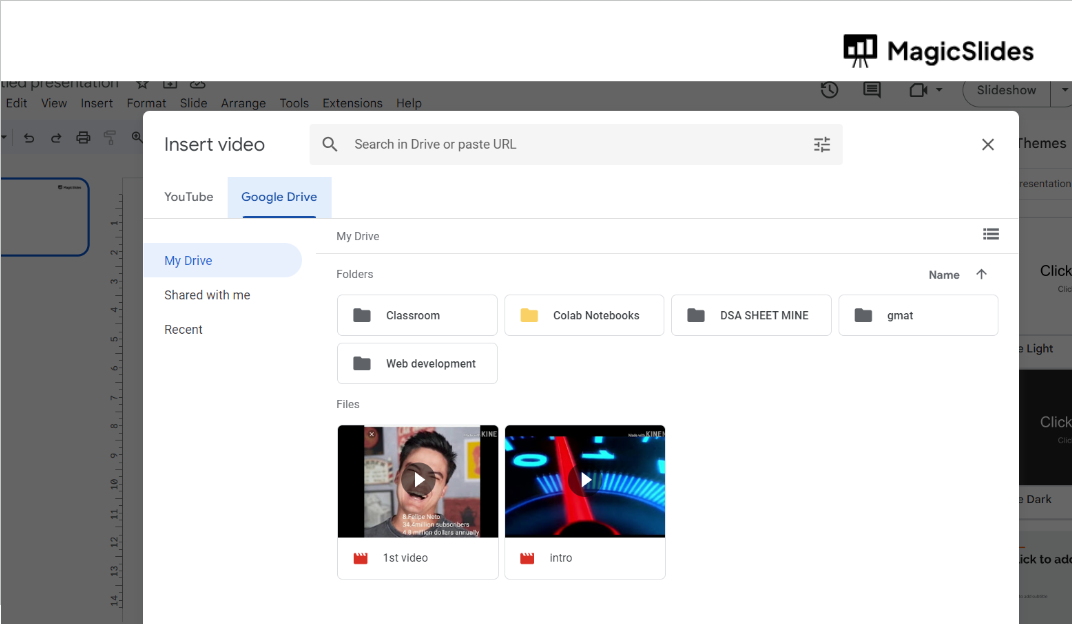This screenshot has width=1072, height=624.
Task: Select the 1st video thumbnail
Action: (418, 482)
